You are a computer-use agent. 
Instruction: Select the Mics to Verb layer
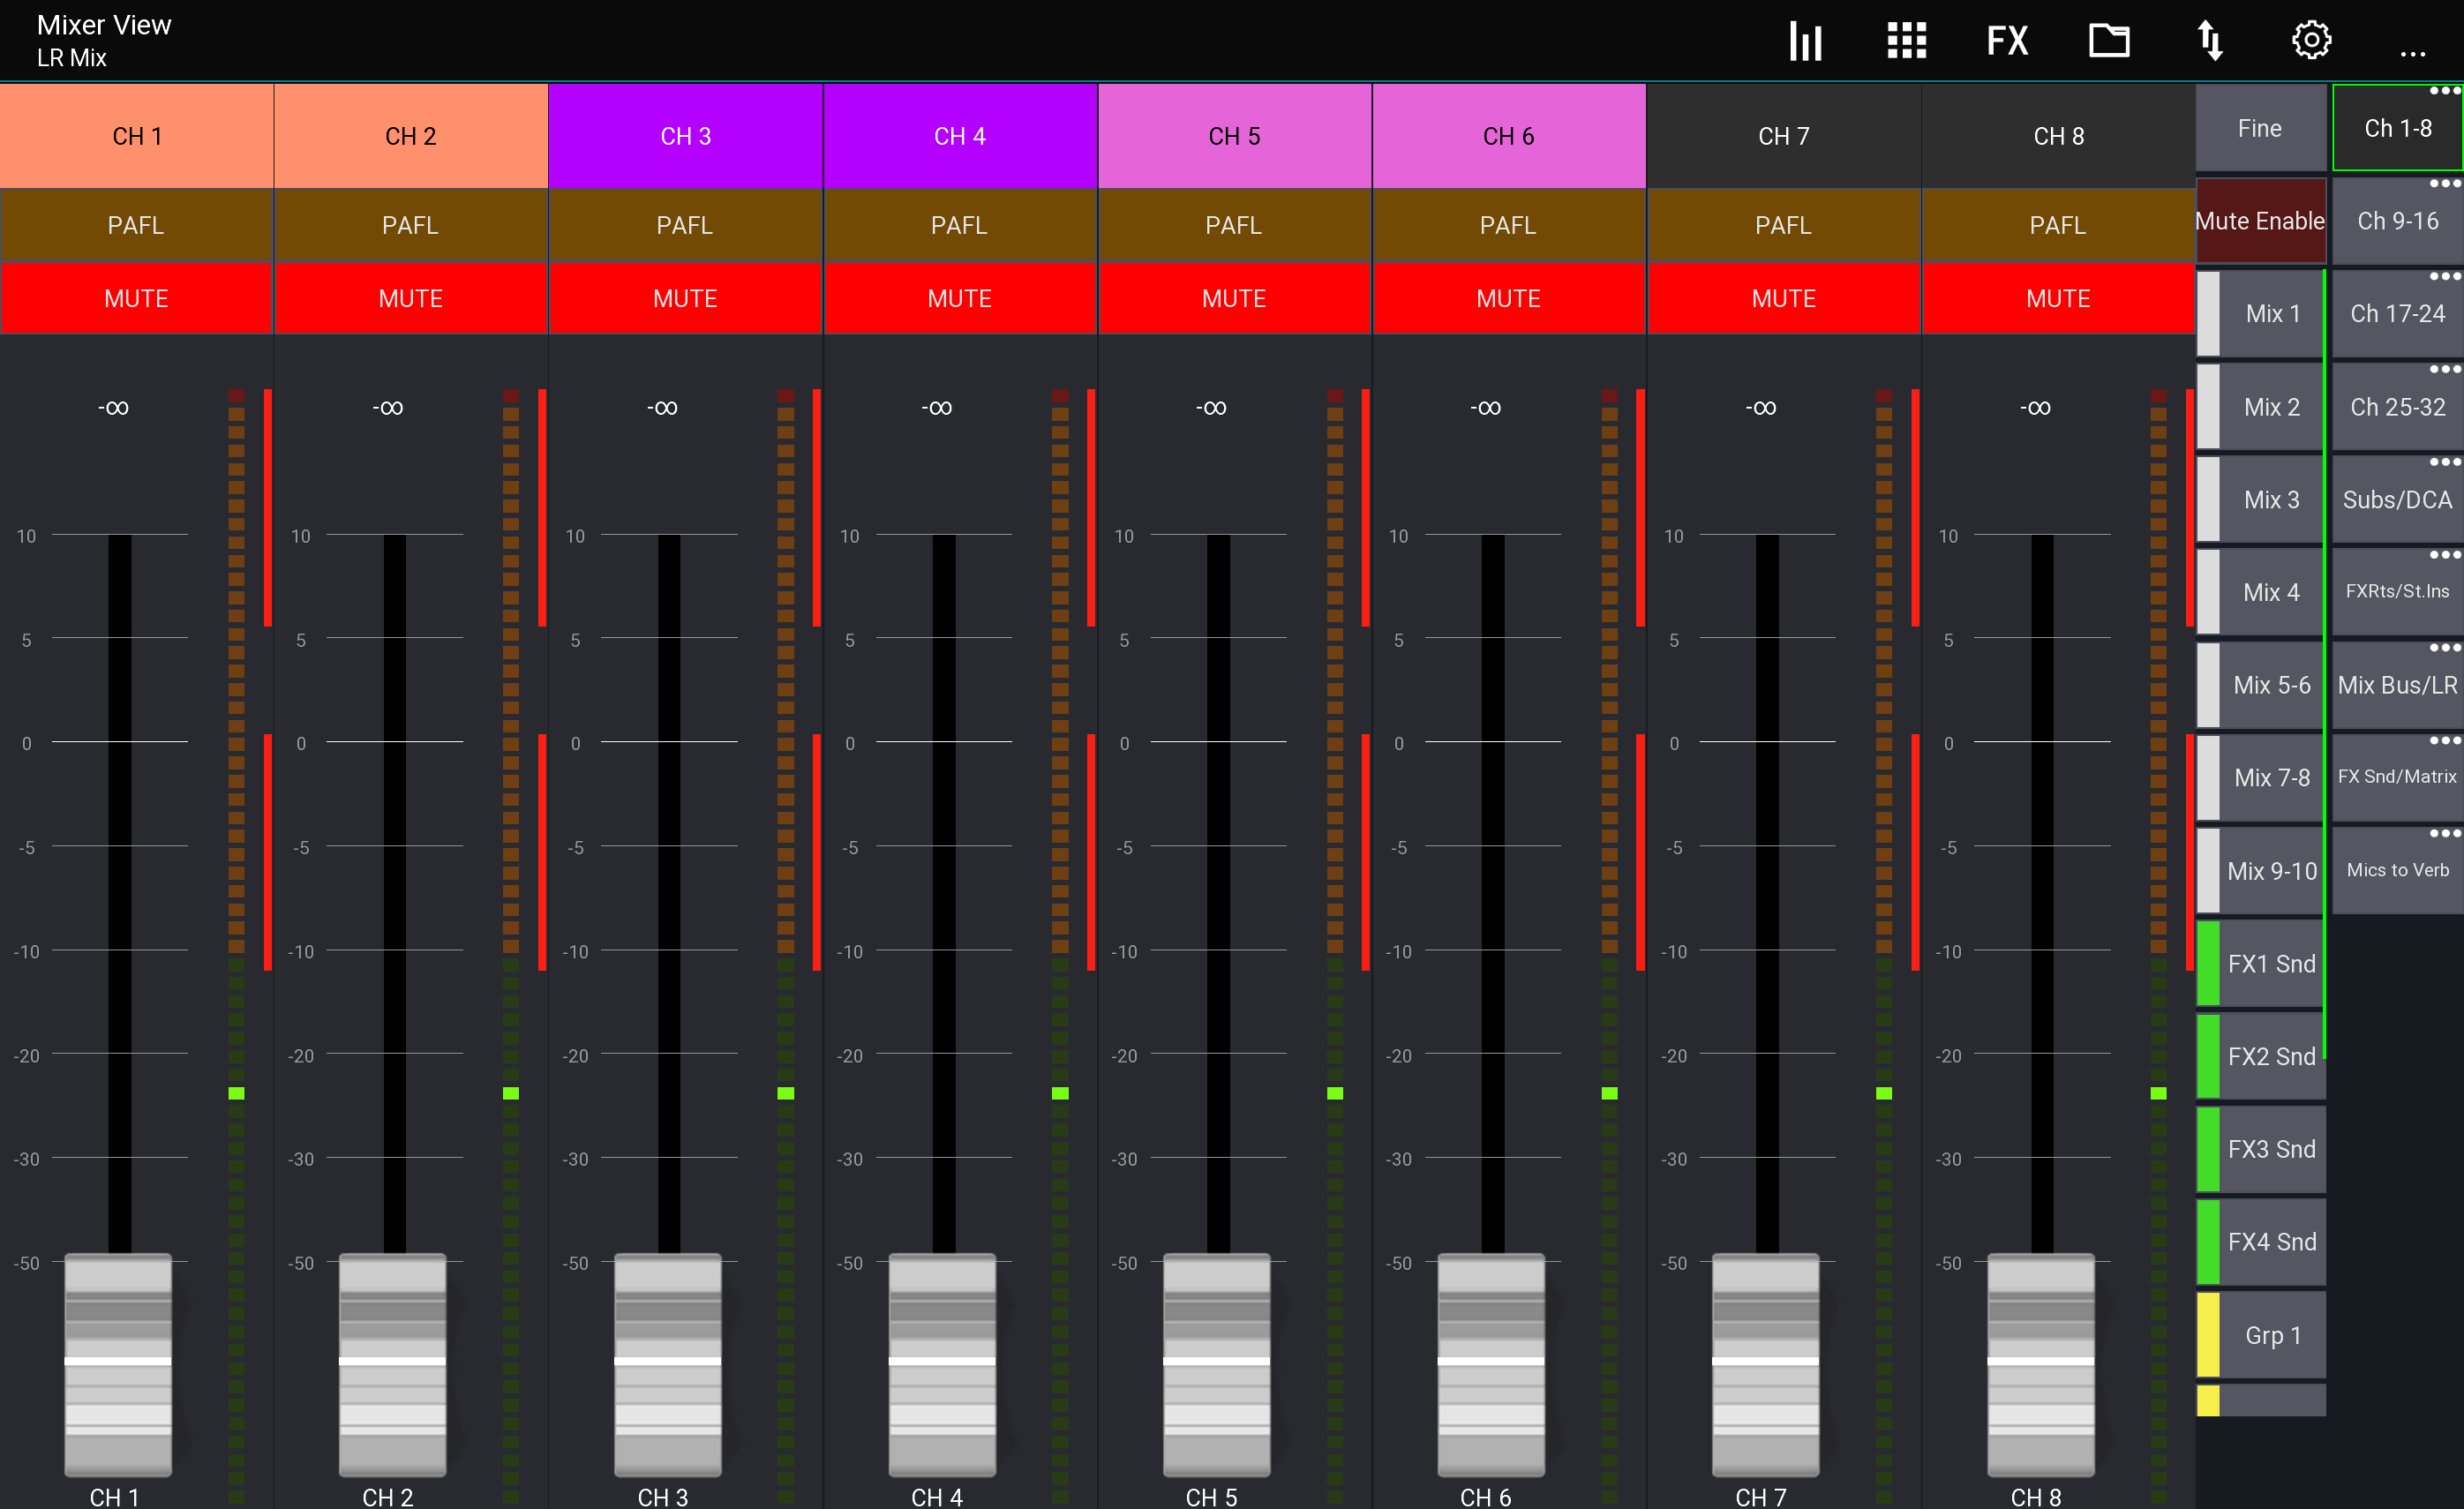tap(2398, 870)
